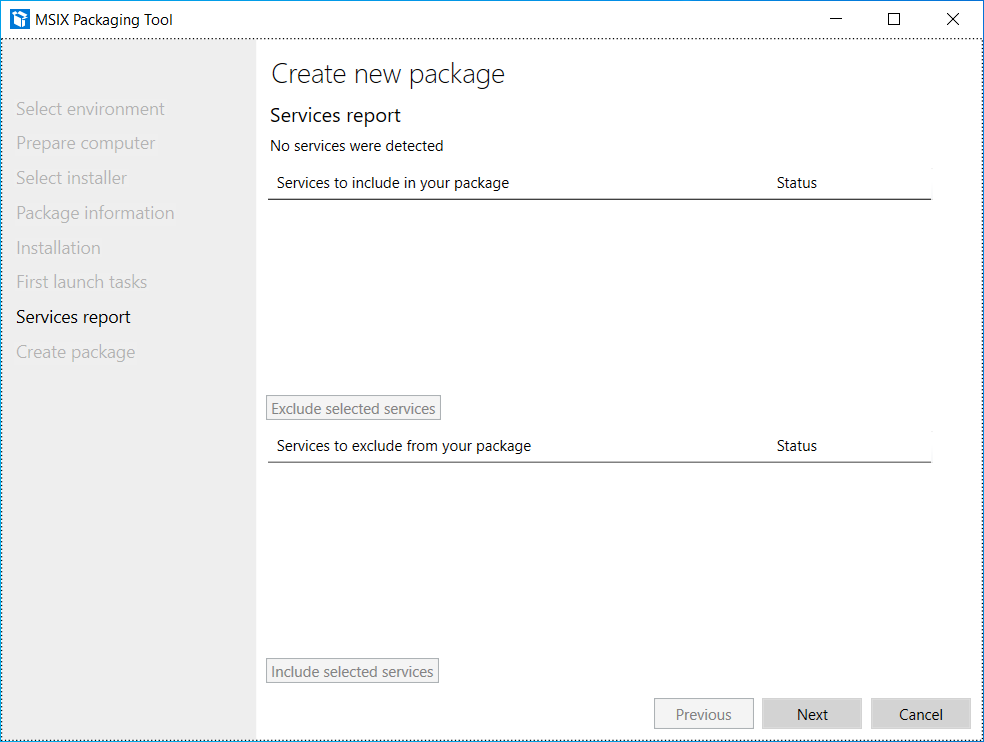Open First launch tasks step

[x=81, y=282]
